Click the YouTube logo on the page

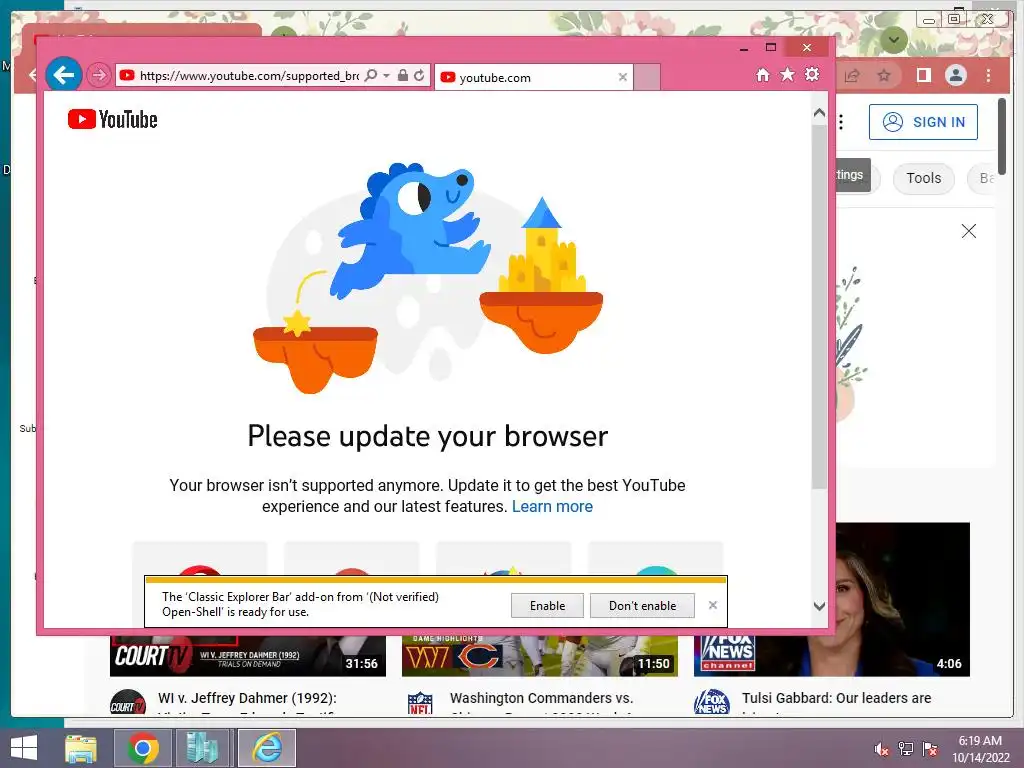click(112, 120)
